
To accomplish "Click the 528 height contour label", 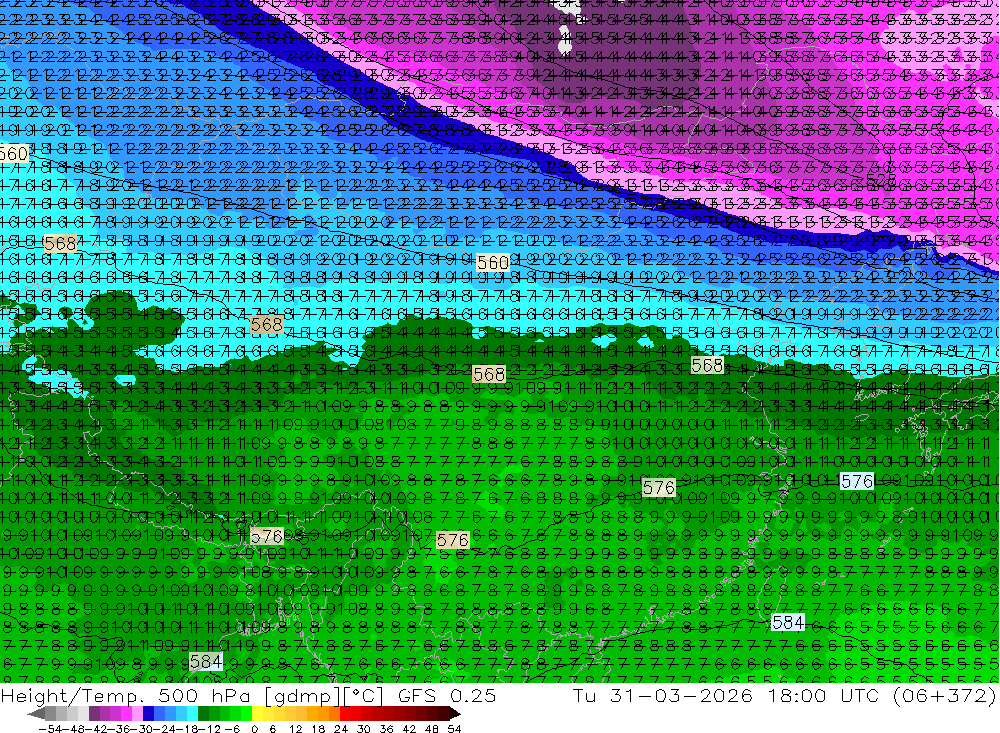I will pos(882,181).
